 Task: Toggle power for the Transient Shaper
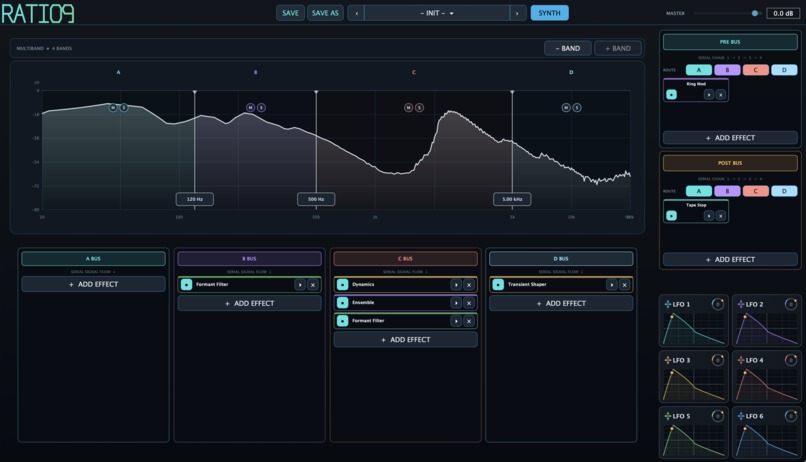click(x=498, y=285)
